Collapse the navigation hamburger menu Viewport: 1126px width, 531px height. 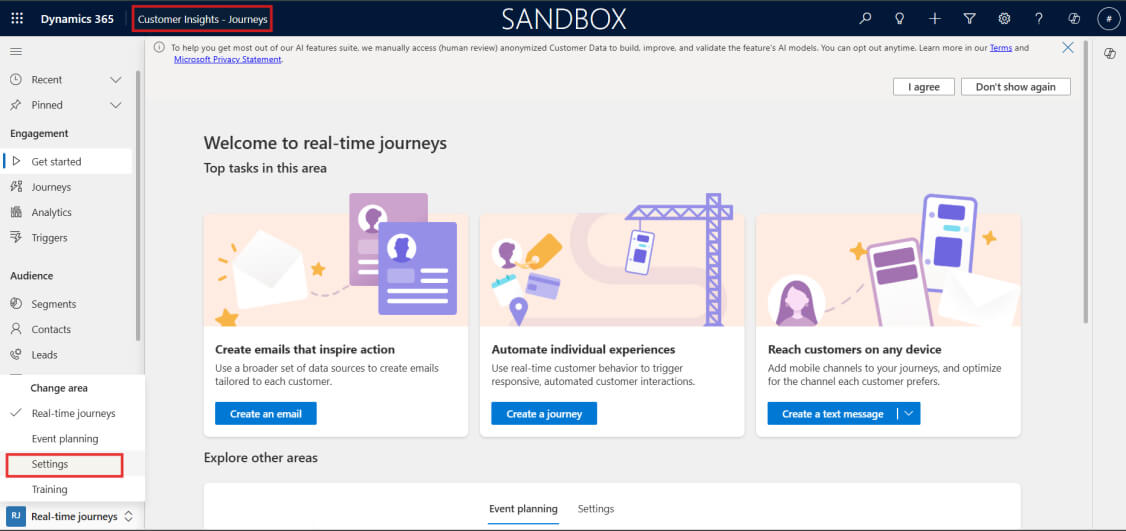pos(16,52)
